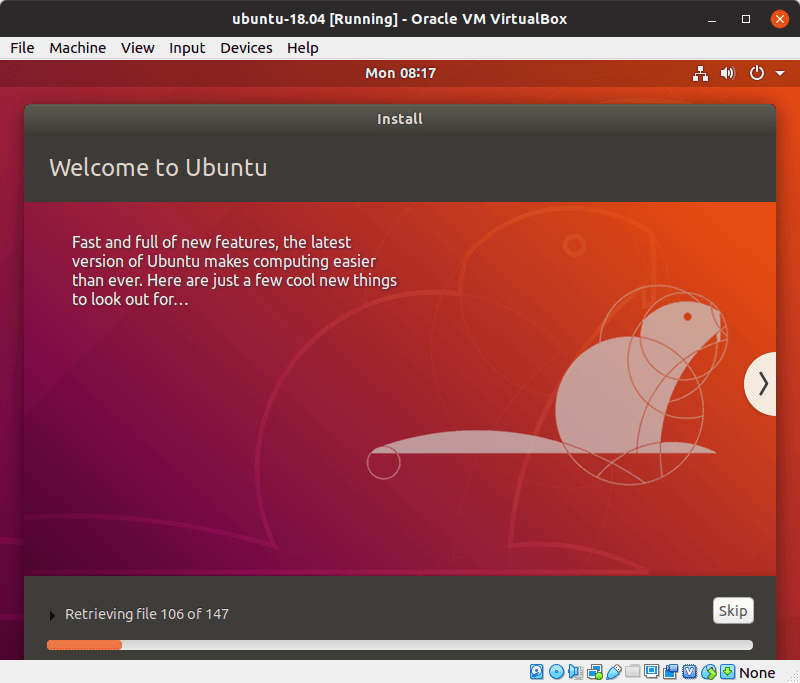Expand the installer details triangle

(x=52, y=616)
